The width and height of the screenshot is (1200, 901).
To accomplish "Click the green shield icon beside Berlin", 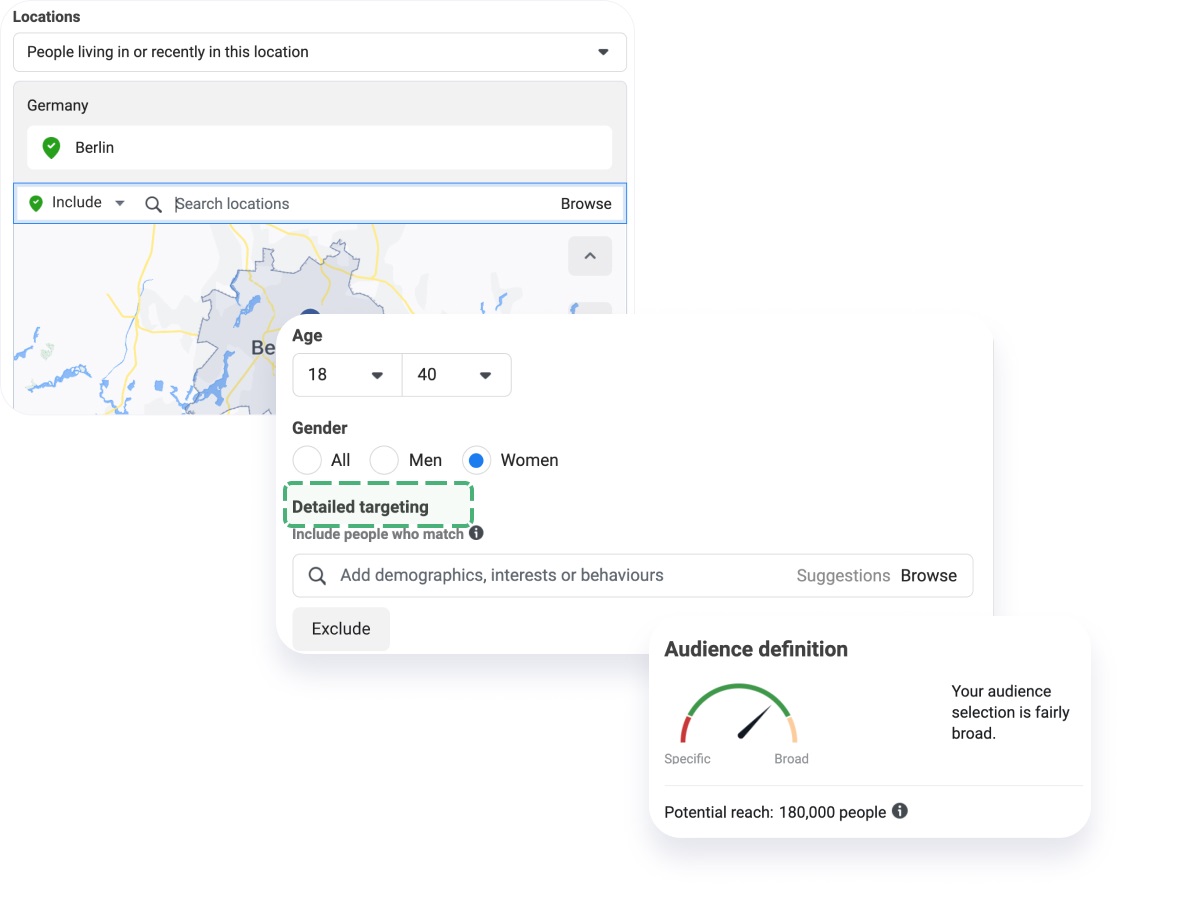I will (51, 148).
